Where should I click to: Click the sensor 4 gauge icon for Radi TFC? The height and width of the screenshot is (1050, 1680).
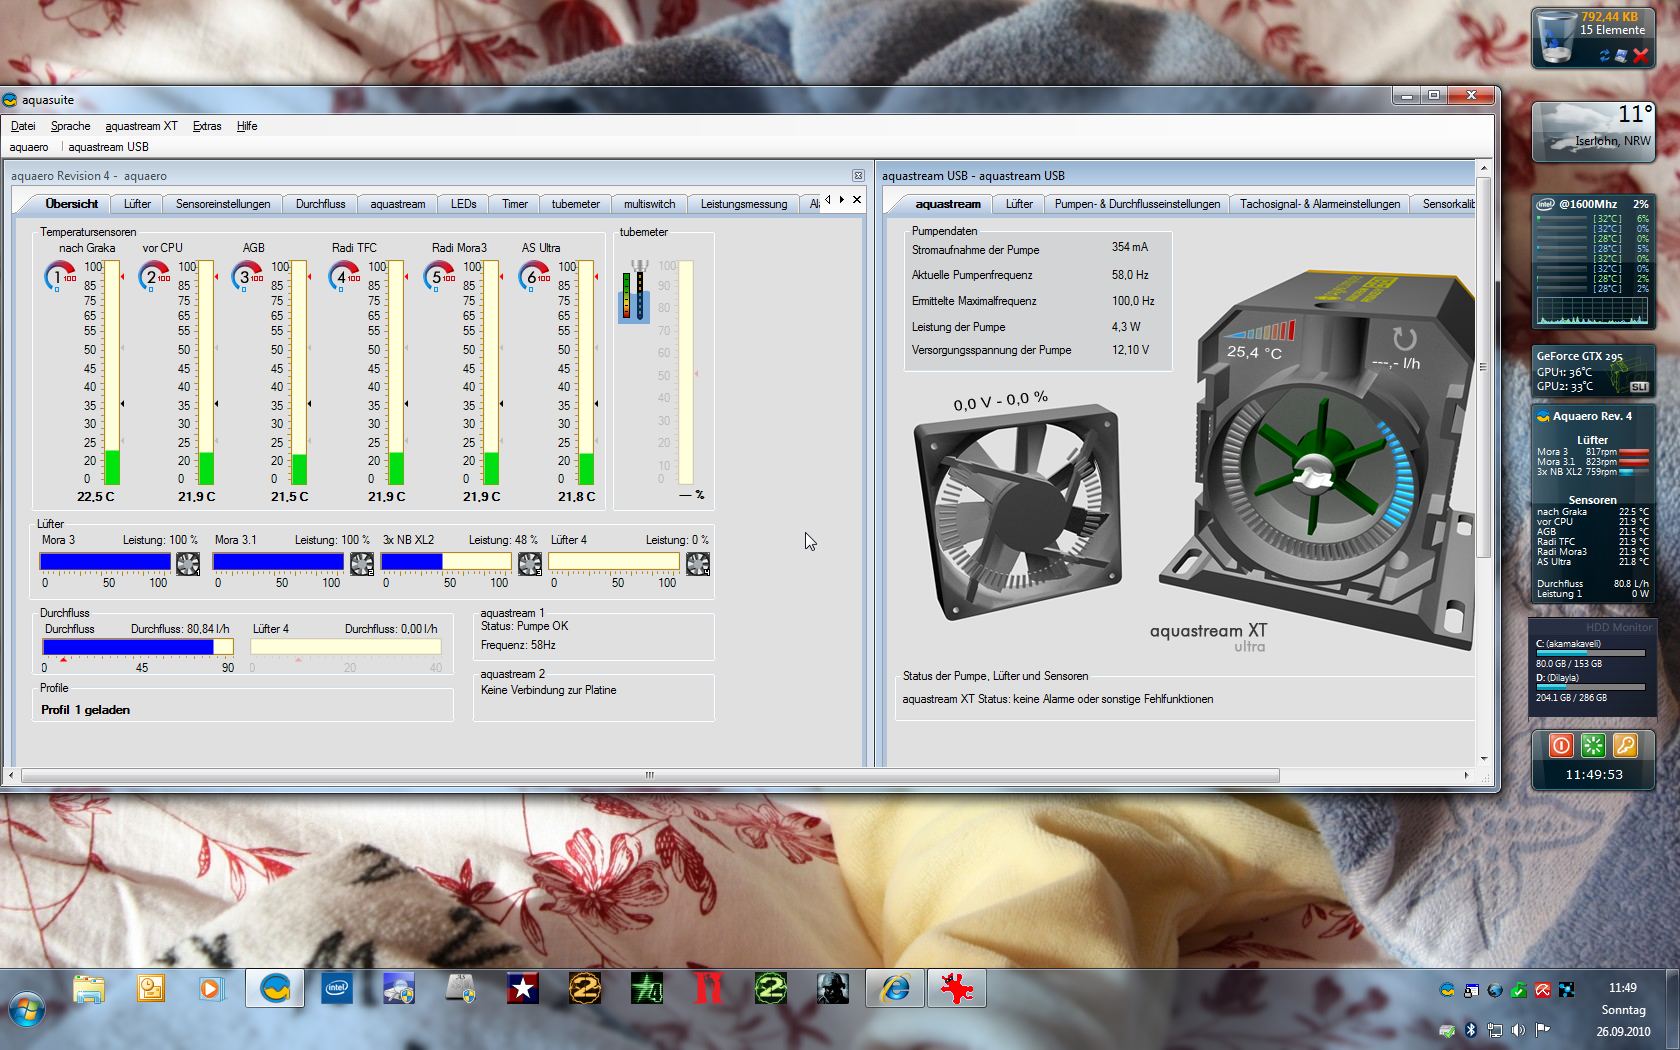(344, 276)
